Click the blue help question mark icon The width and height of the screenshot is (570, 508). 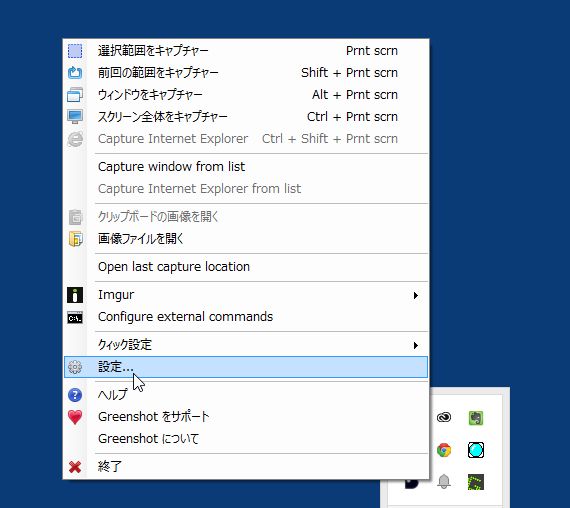pyautogui.click(x=75, y=395)
